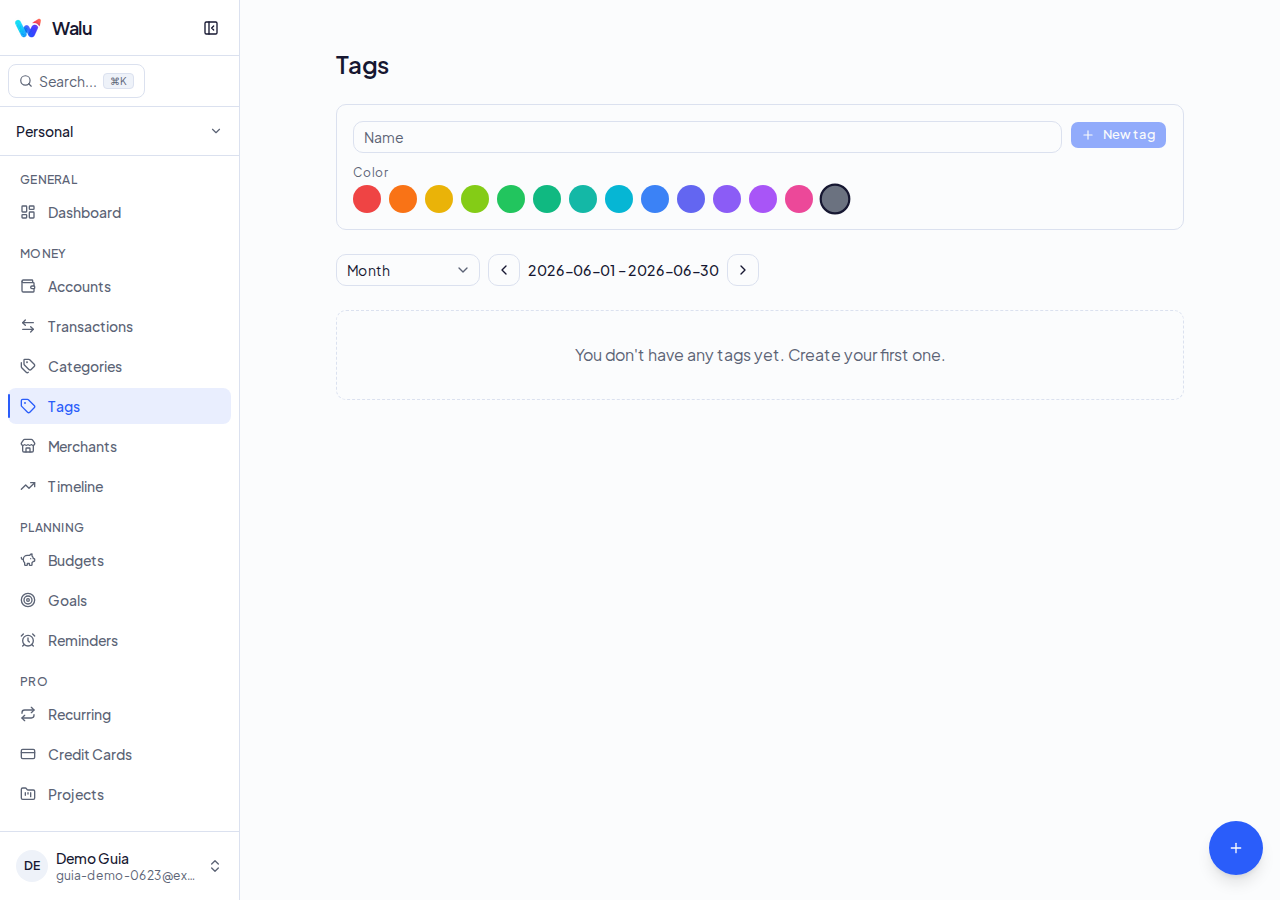Open Reminders from the sidebar
The width and height of the screenshot is (1280, 900).
click(119, 640)
